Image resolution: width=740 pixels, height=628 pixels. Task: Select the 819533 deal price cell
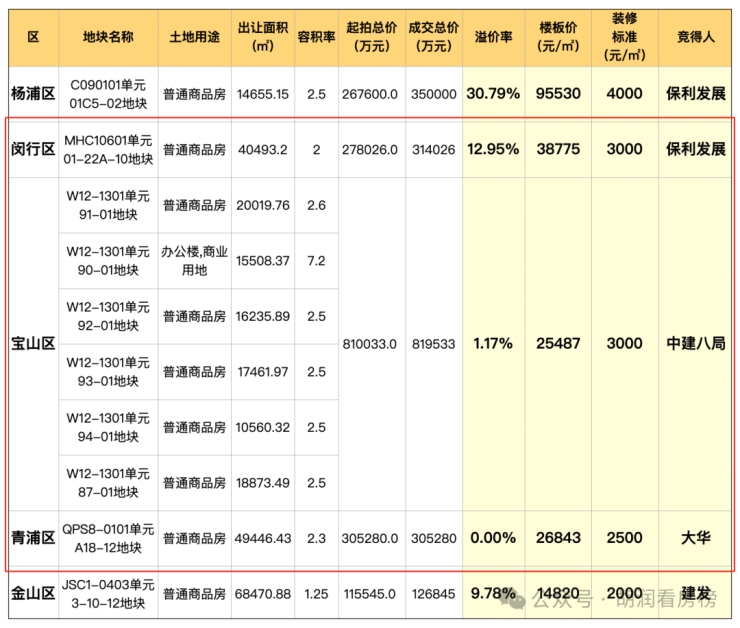(x=433, y=343)
